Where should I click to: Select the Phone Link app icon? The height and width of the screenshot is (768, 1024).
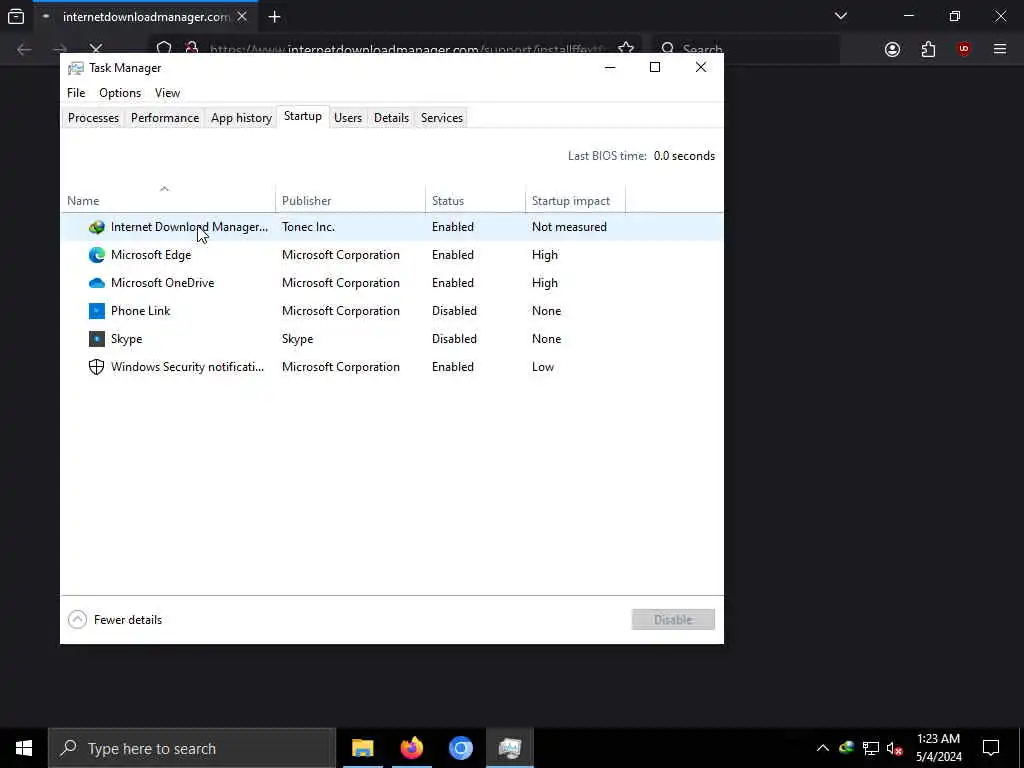[97, 311]
